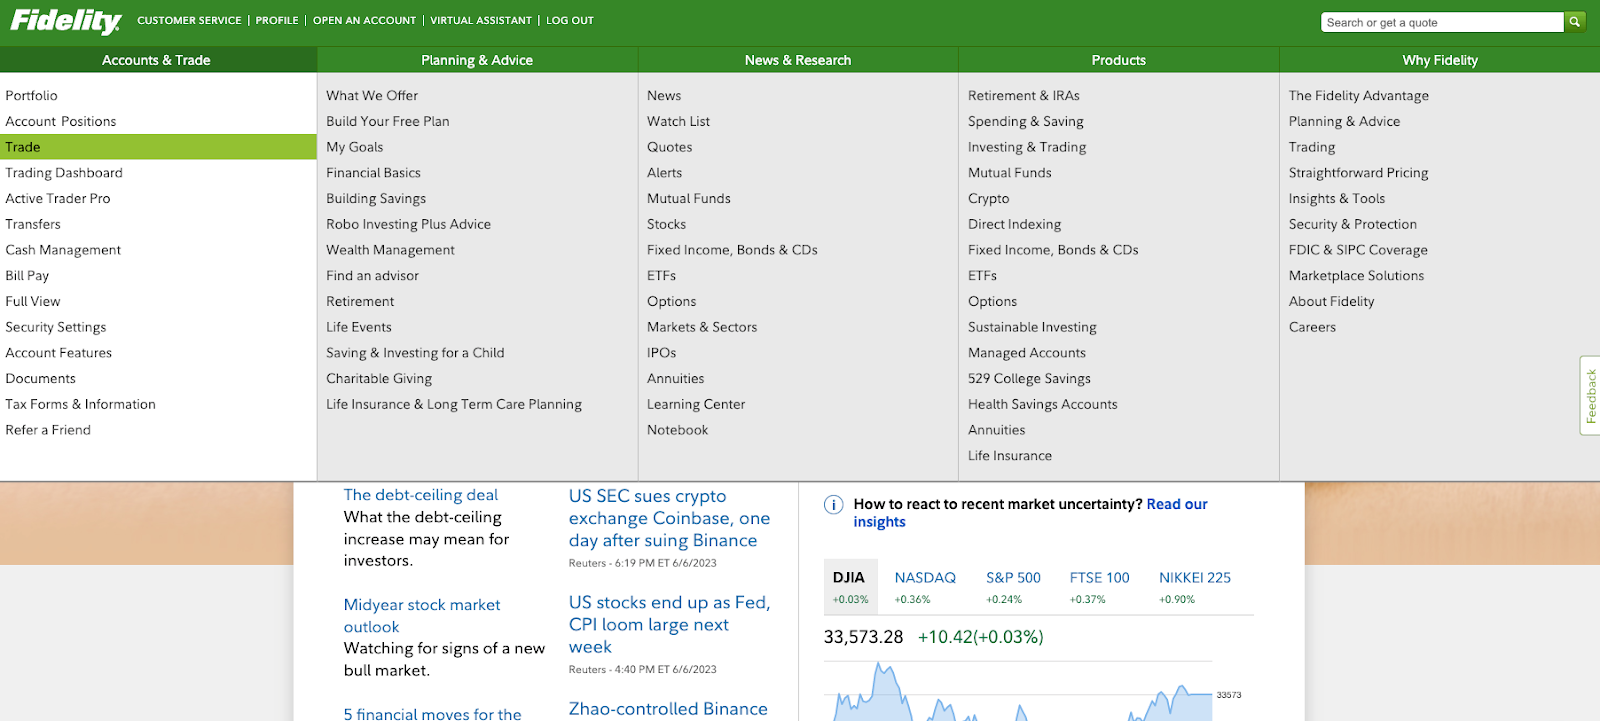Open Planning & Advice menu
This screenshot has width=1600, height=721.
coord(477,60)
